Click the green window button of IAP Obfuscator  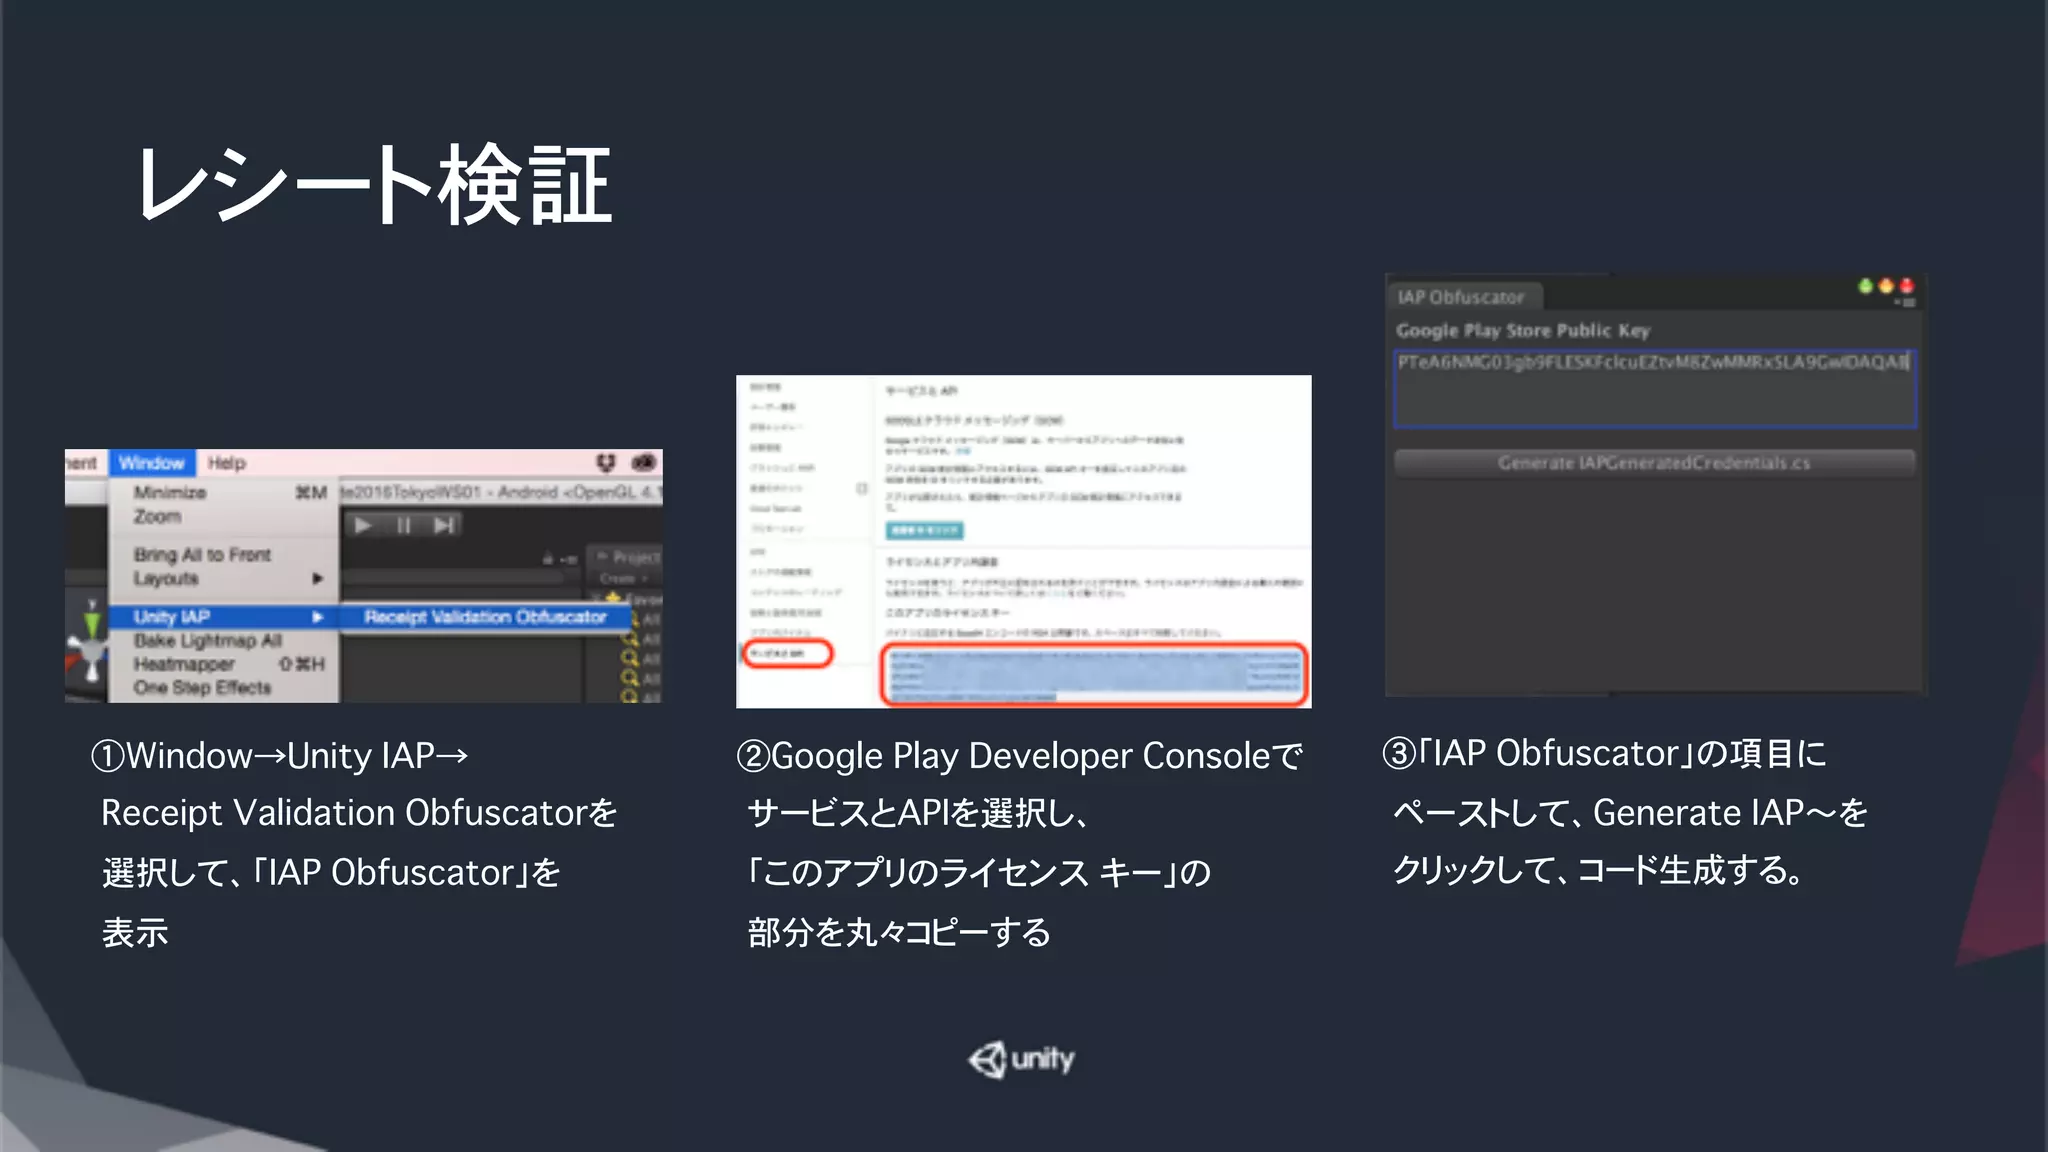click(x=1865, y=286)
